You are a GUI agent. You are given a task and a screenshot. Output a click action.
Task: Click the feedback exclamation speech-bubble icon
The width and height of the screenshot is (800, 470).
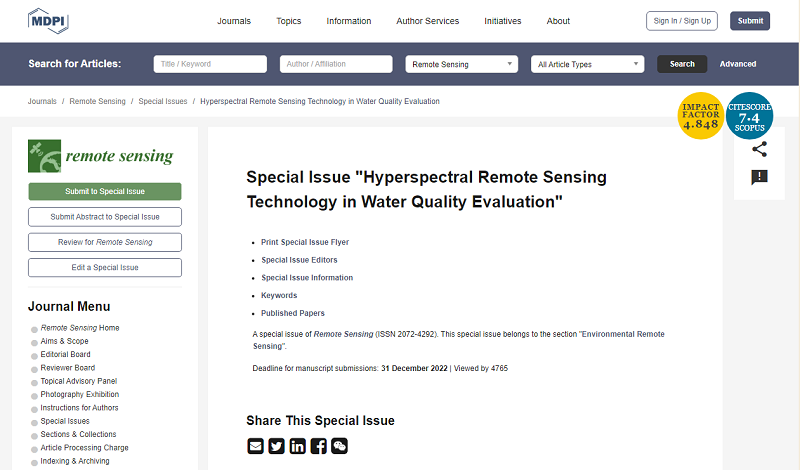(759, 178)
